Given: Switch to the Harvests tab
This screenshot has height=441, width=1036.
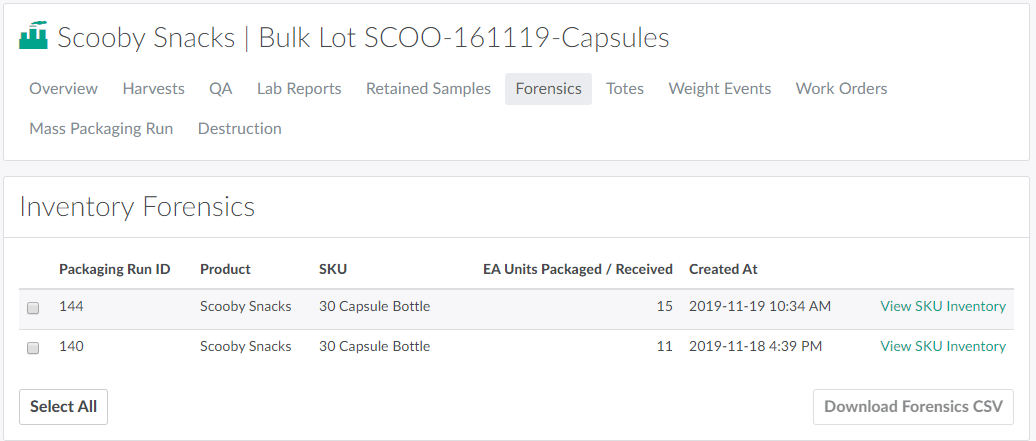Looking at the screenshot, I should [153, 89].
